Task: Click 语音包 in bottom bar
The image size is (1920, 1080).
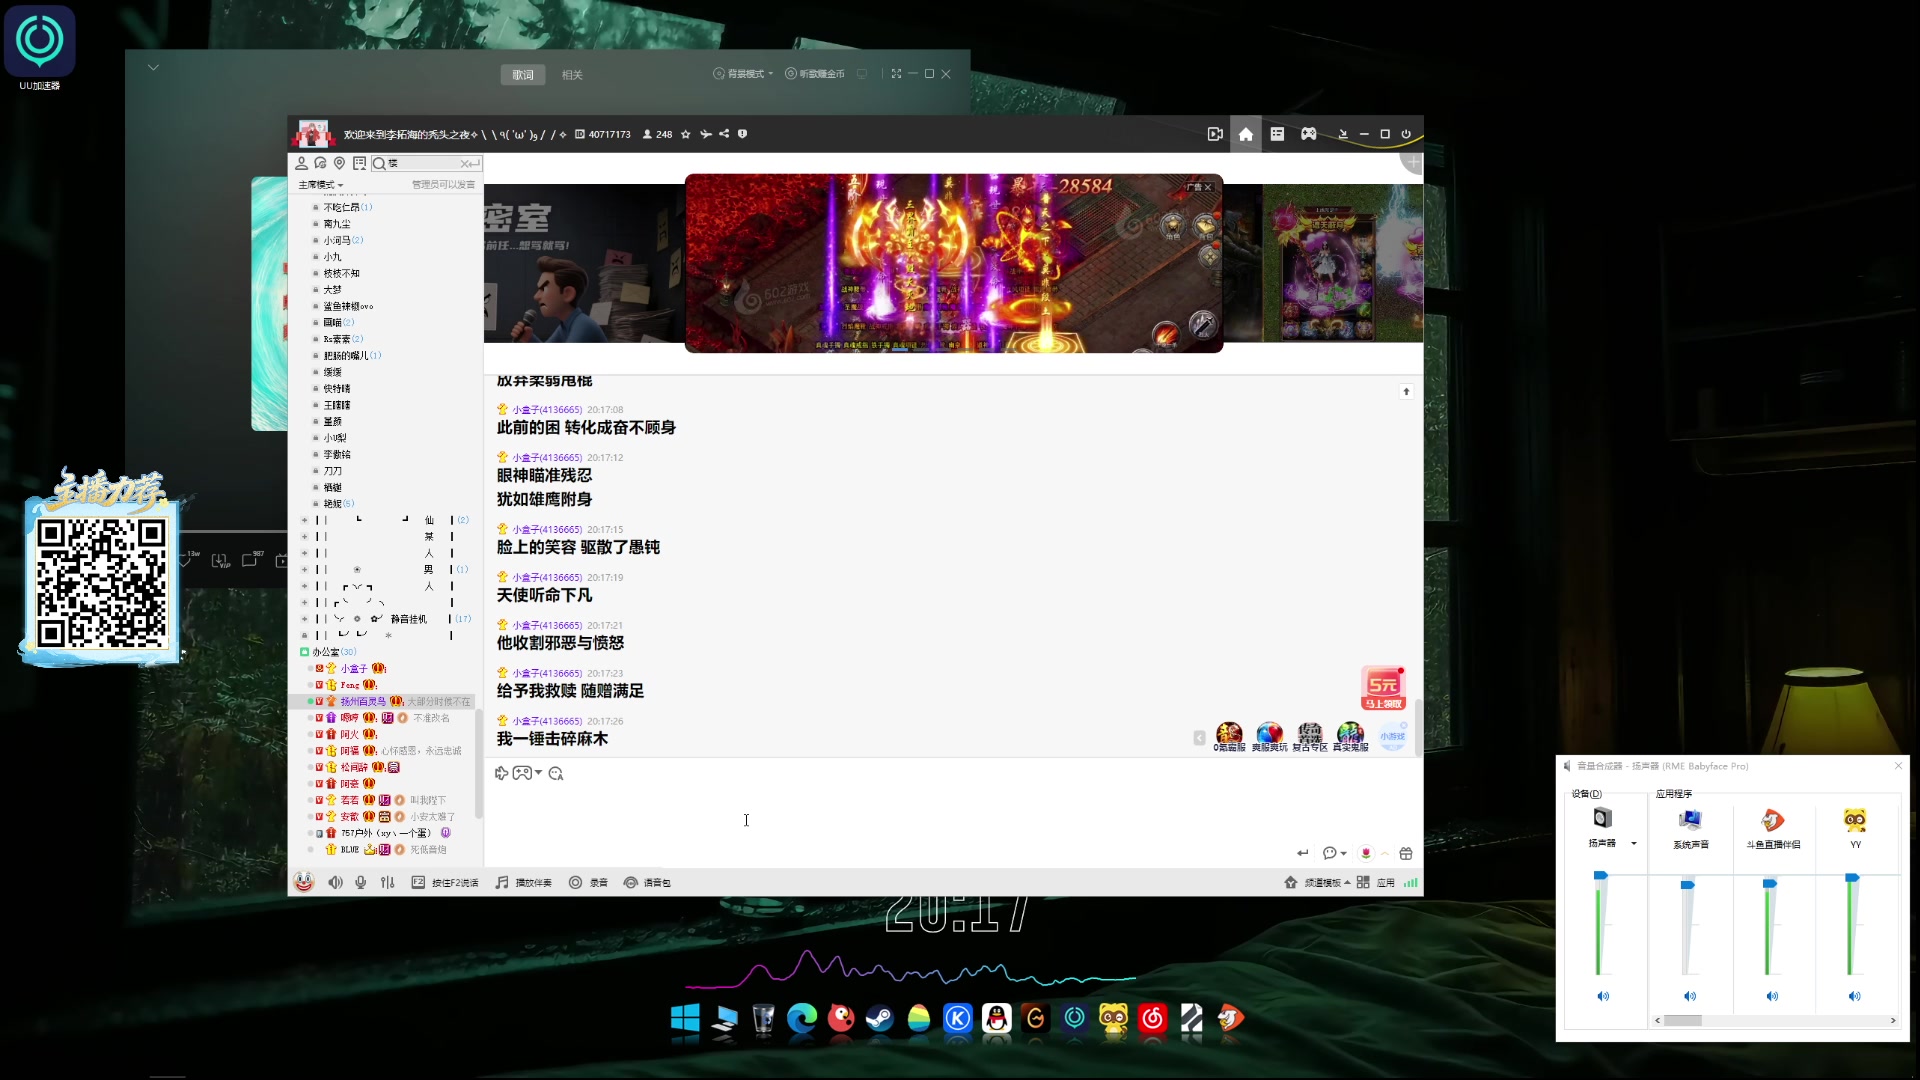Action: (647, 883)
